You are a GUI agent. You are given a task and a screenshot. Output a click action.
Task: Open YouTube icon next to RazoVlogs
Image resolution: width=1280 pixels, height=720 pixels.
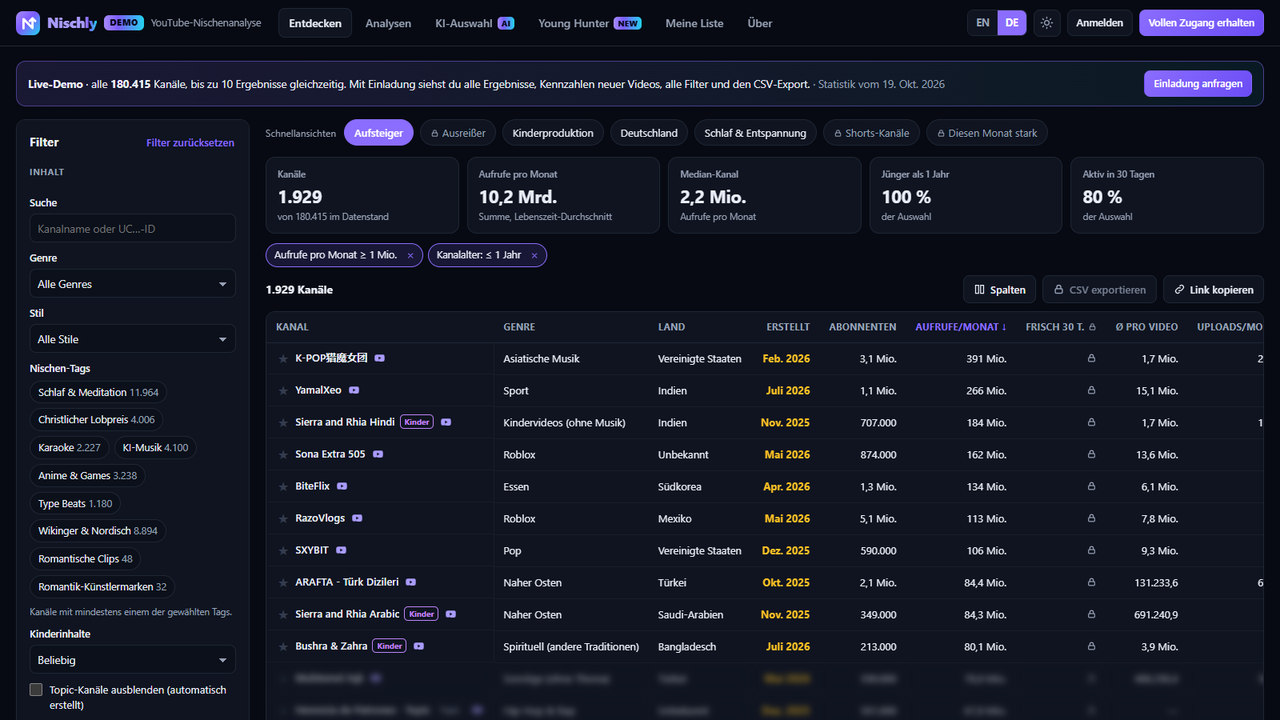[x=357, y=519]
